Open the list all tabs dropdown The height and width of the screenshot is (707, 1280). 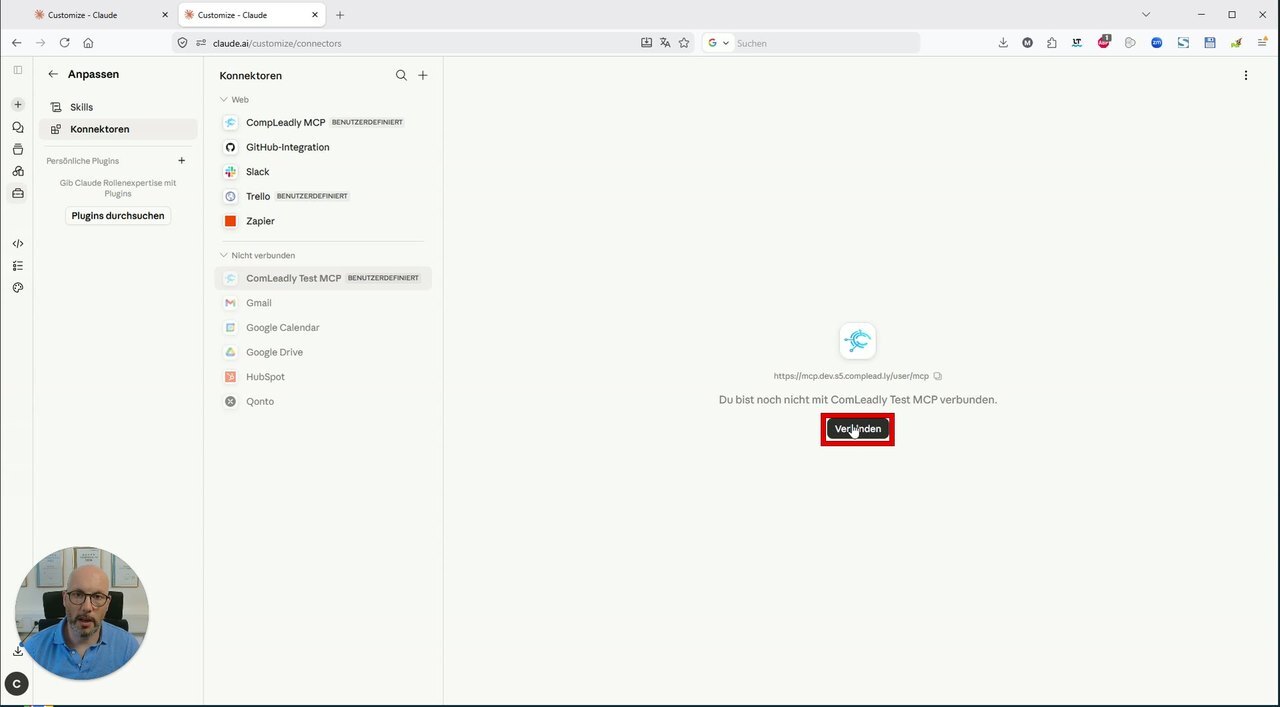click(1146, 15)
